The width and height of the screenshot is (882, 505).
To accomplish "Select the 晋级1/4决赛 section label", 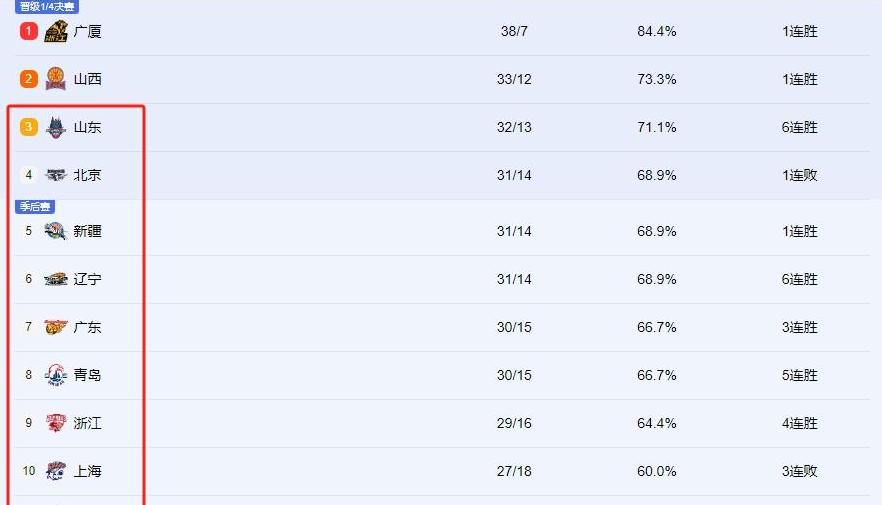I will point(47,6).
